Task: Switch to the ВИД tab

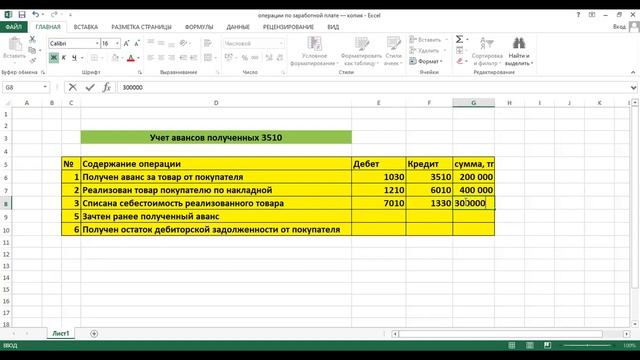Action: pyautogui.click(x=333, y=27)
